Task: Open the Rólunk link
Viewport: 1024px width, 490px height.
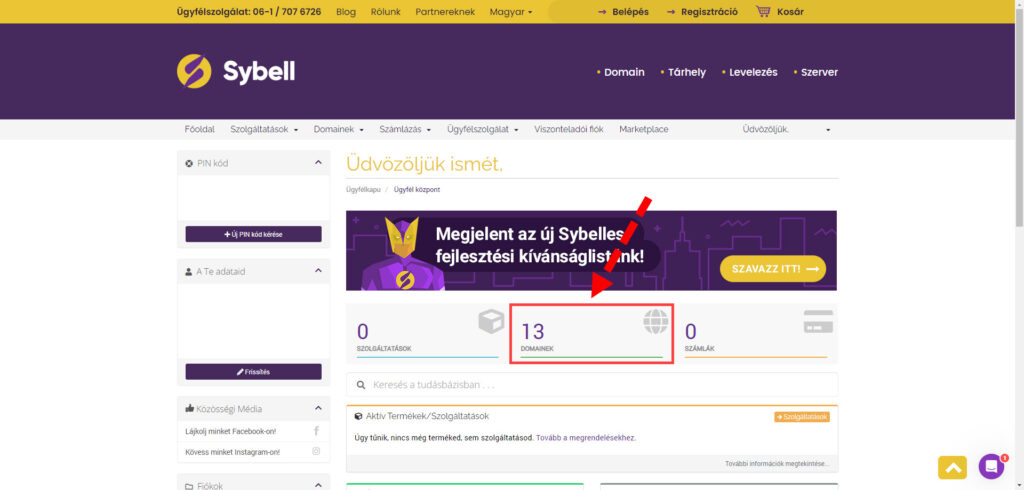Action: pos(386,12)
